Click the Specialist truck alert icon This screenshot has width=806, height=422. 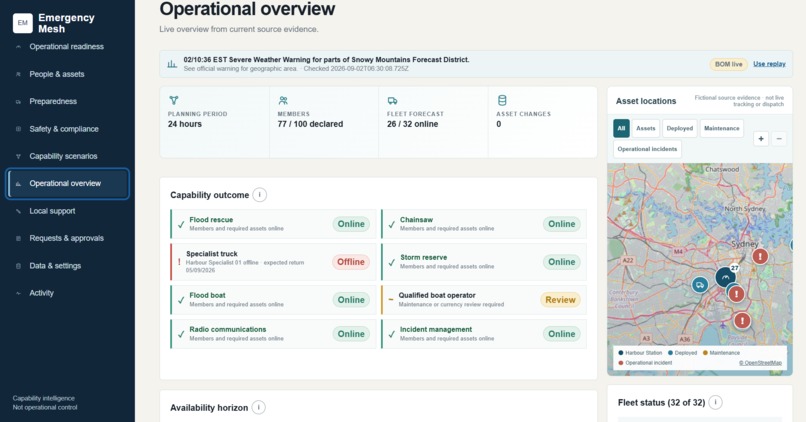click(x=179, y=262)
